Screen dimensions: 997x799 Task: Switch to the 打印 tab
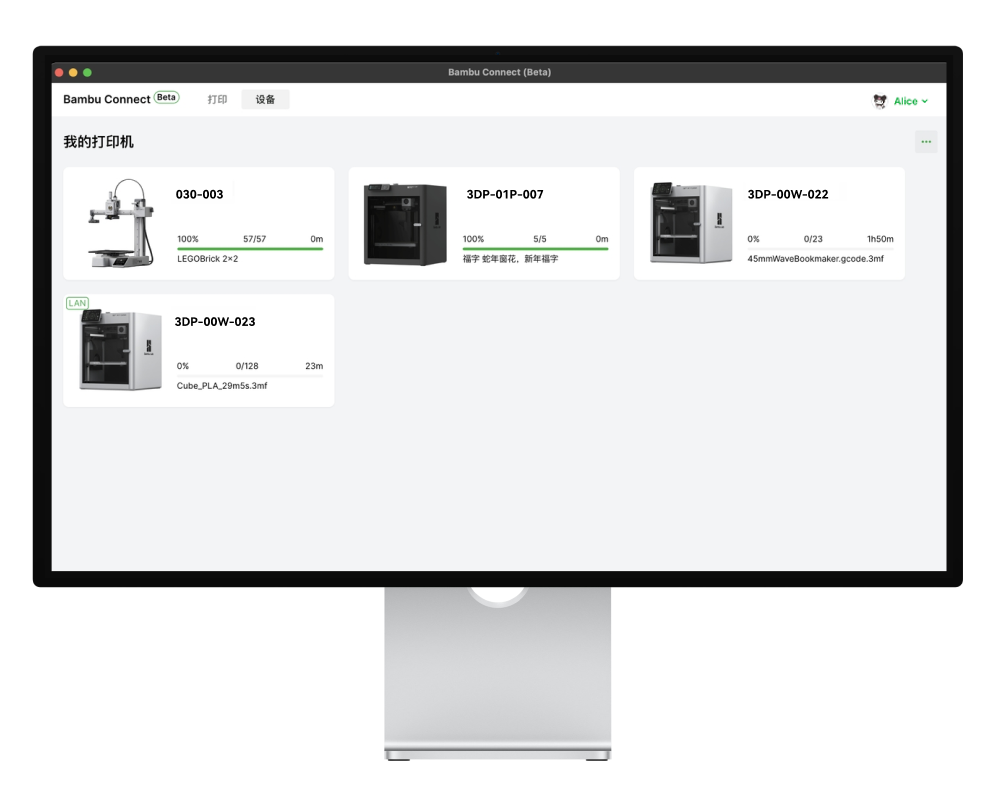tap(217, 99)
